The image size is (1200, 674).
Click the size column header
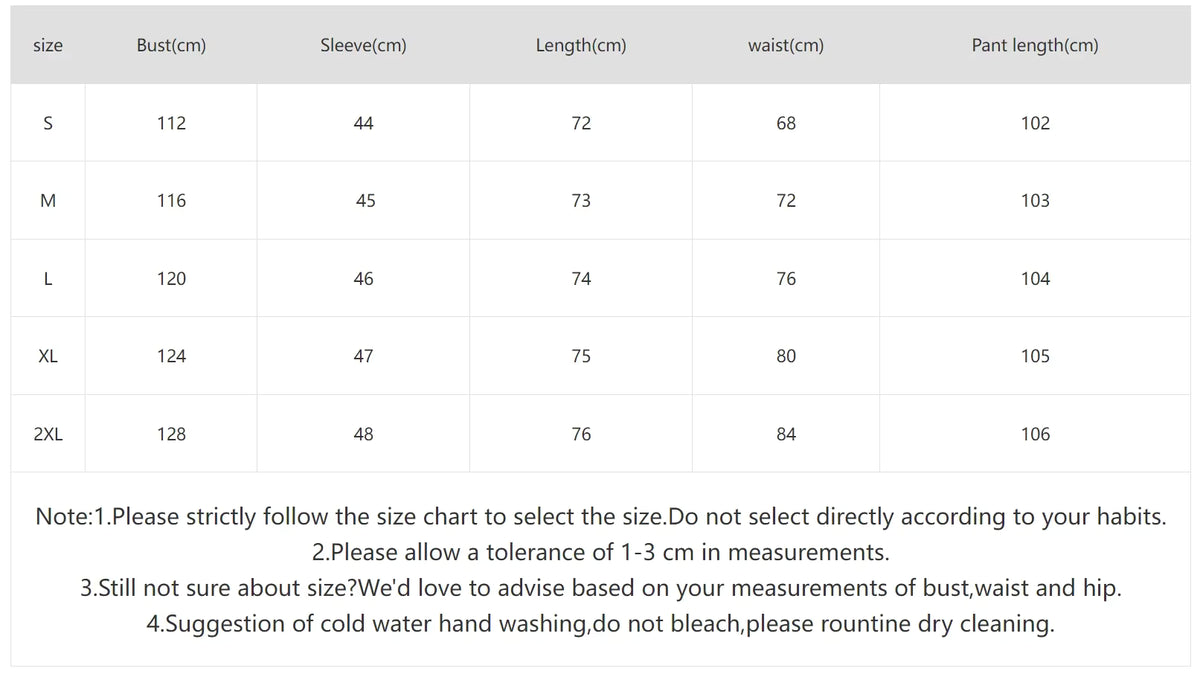pos(48,45)
